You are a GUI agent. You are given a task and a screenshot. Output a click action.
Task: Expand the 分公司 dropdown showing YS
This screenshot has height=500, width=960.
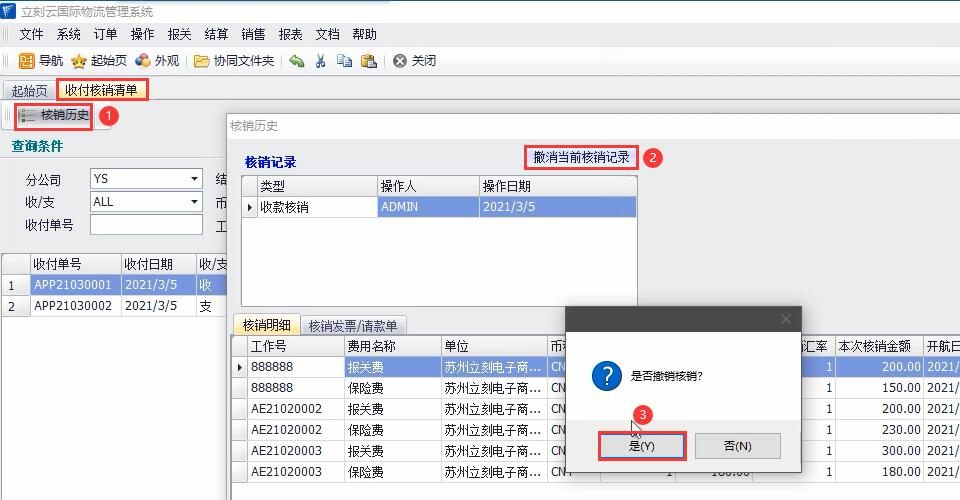pyautogui.click(x=195, y=180)
